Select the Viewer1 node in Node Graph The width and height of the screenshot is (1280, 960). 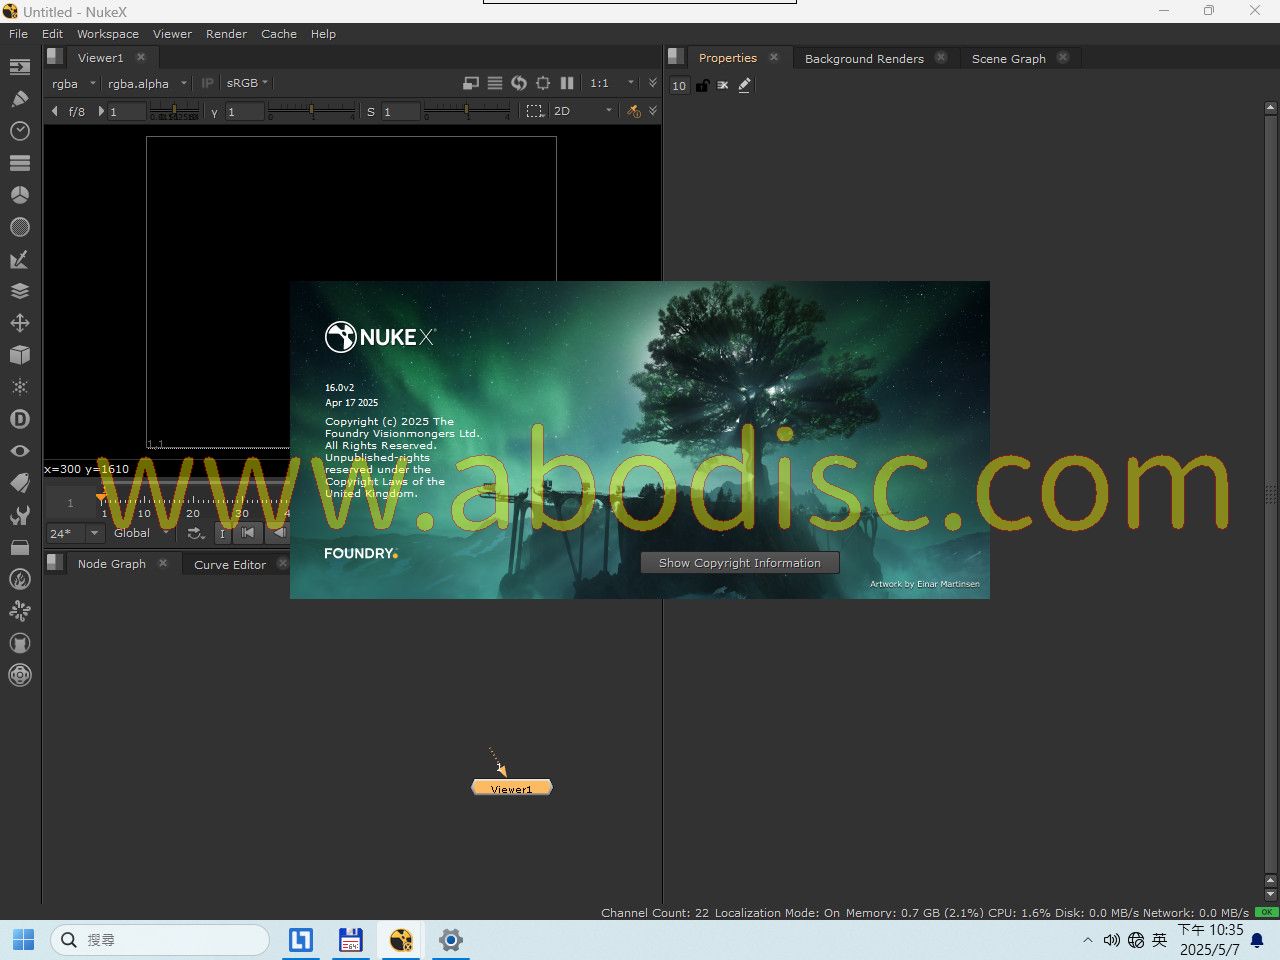point(512,788)
